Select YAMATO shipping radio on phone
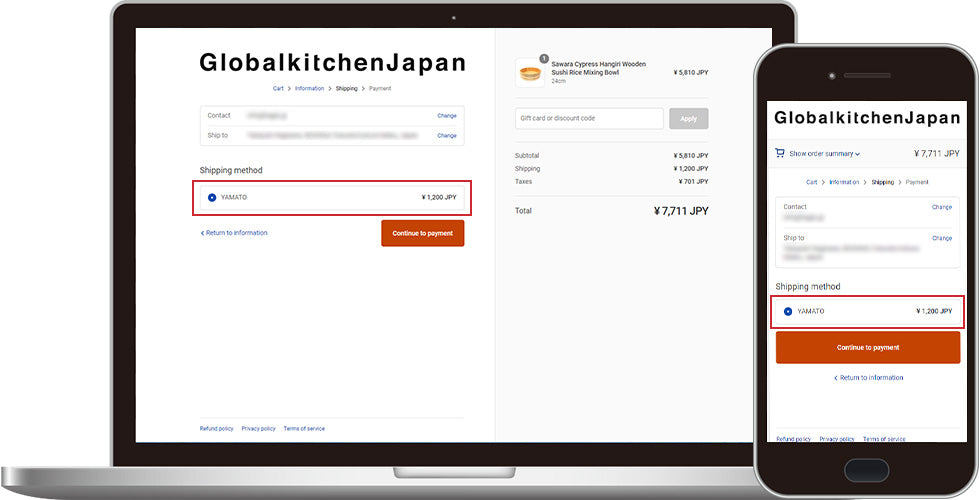The height and width of the screenshot is (500, 980). point(788,311)
